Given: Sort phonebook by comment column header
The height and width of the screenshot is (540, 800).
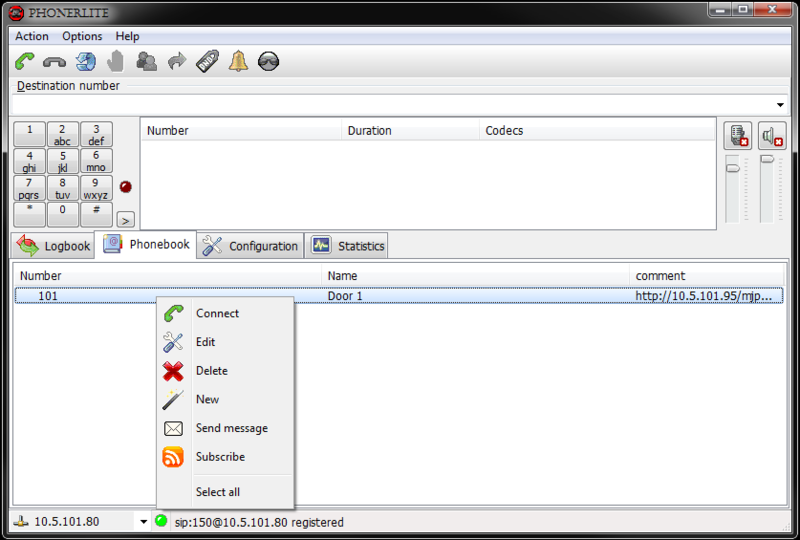Looking at the screenshot, I should pos(707,276).
